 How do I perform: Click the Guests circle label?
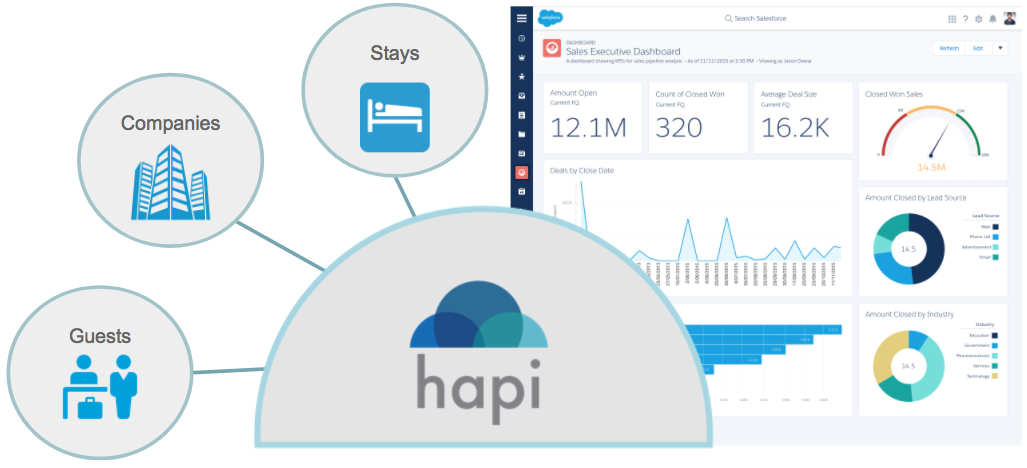coord(100,336)
